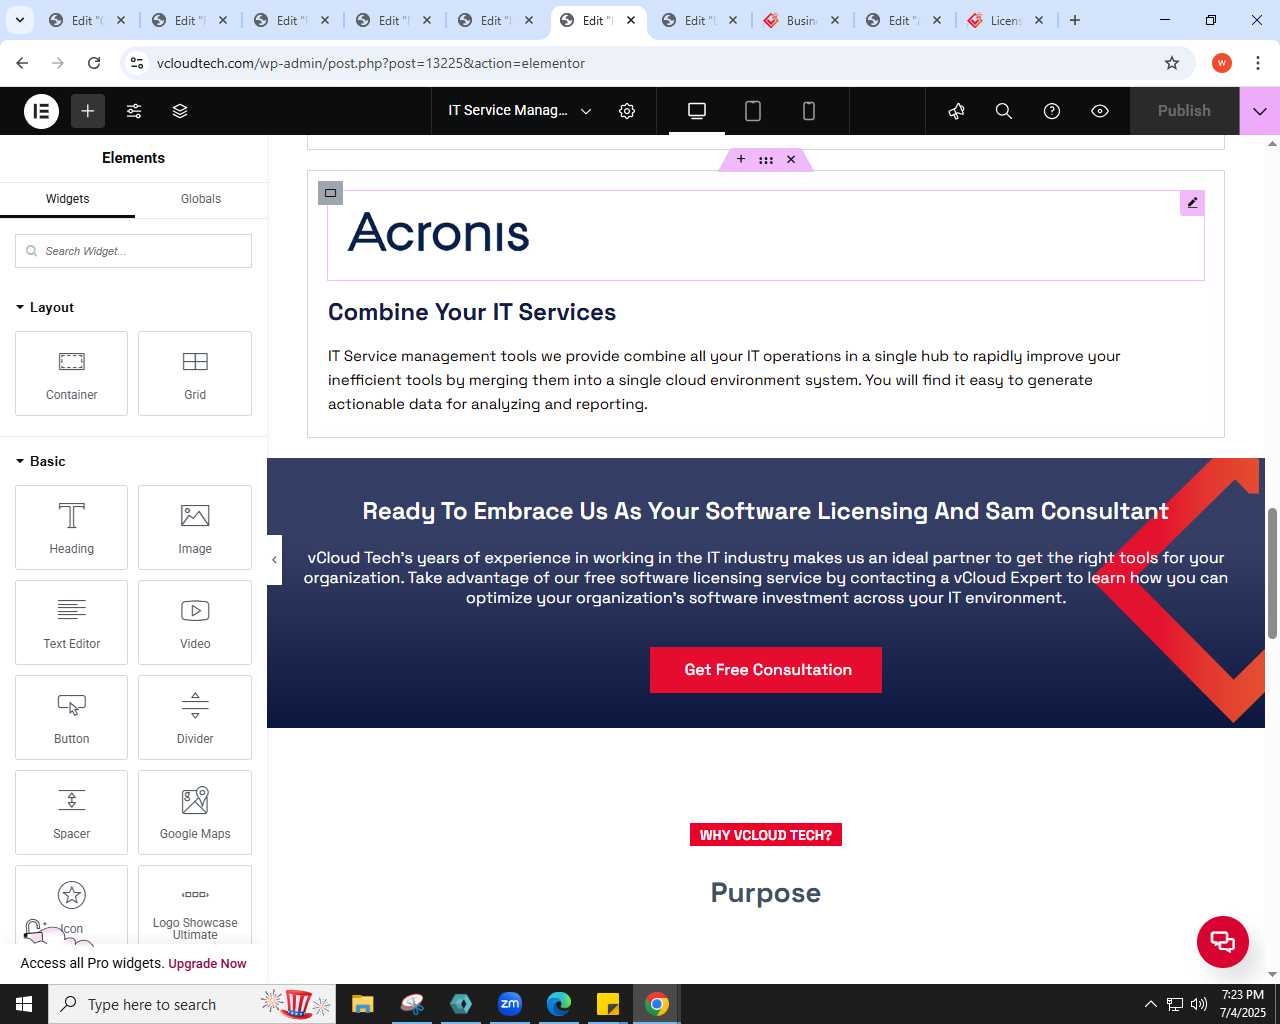Switch to Mobile responsive view
The width and height of the screenshot is (1280, 1024).
[x=809, y=111]
